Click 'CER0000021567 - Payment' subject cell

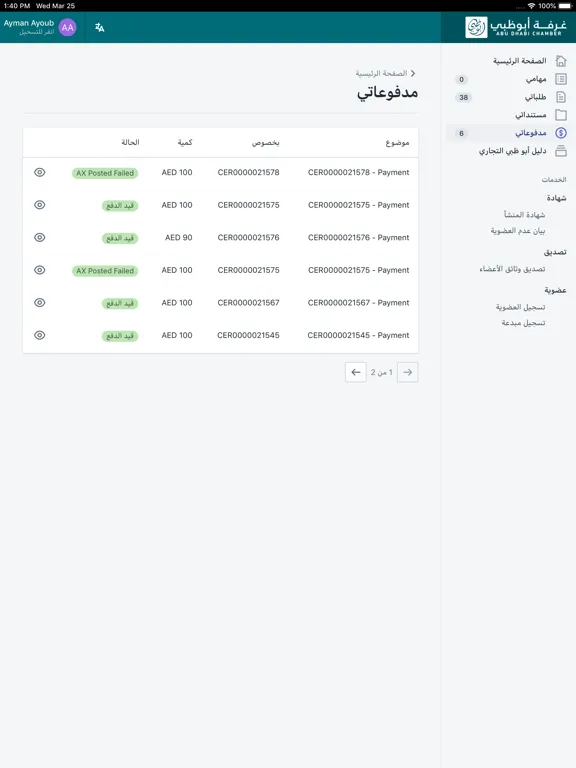click(359, 303)
